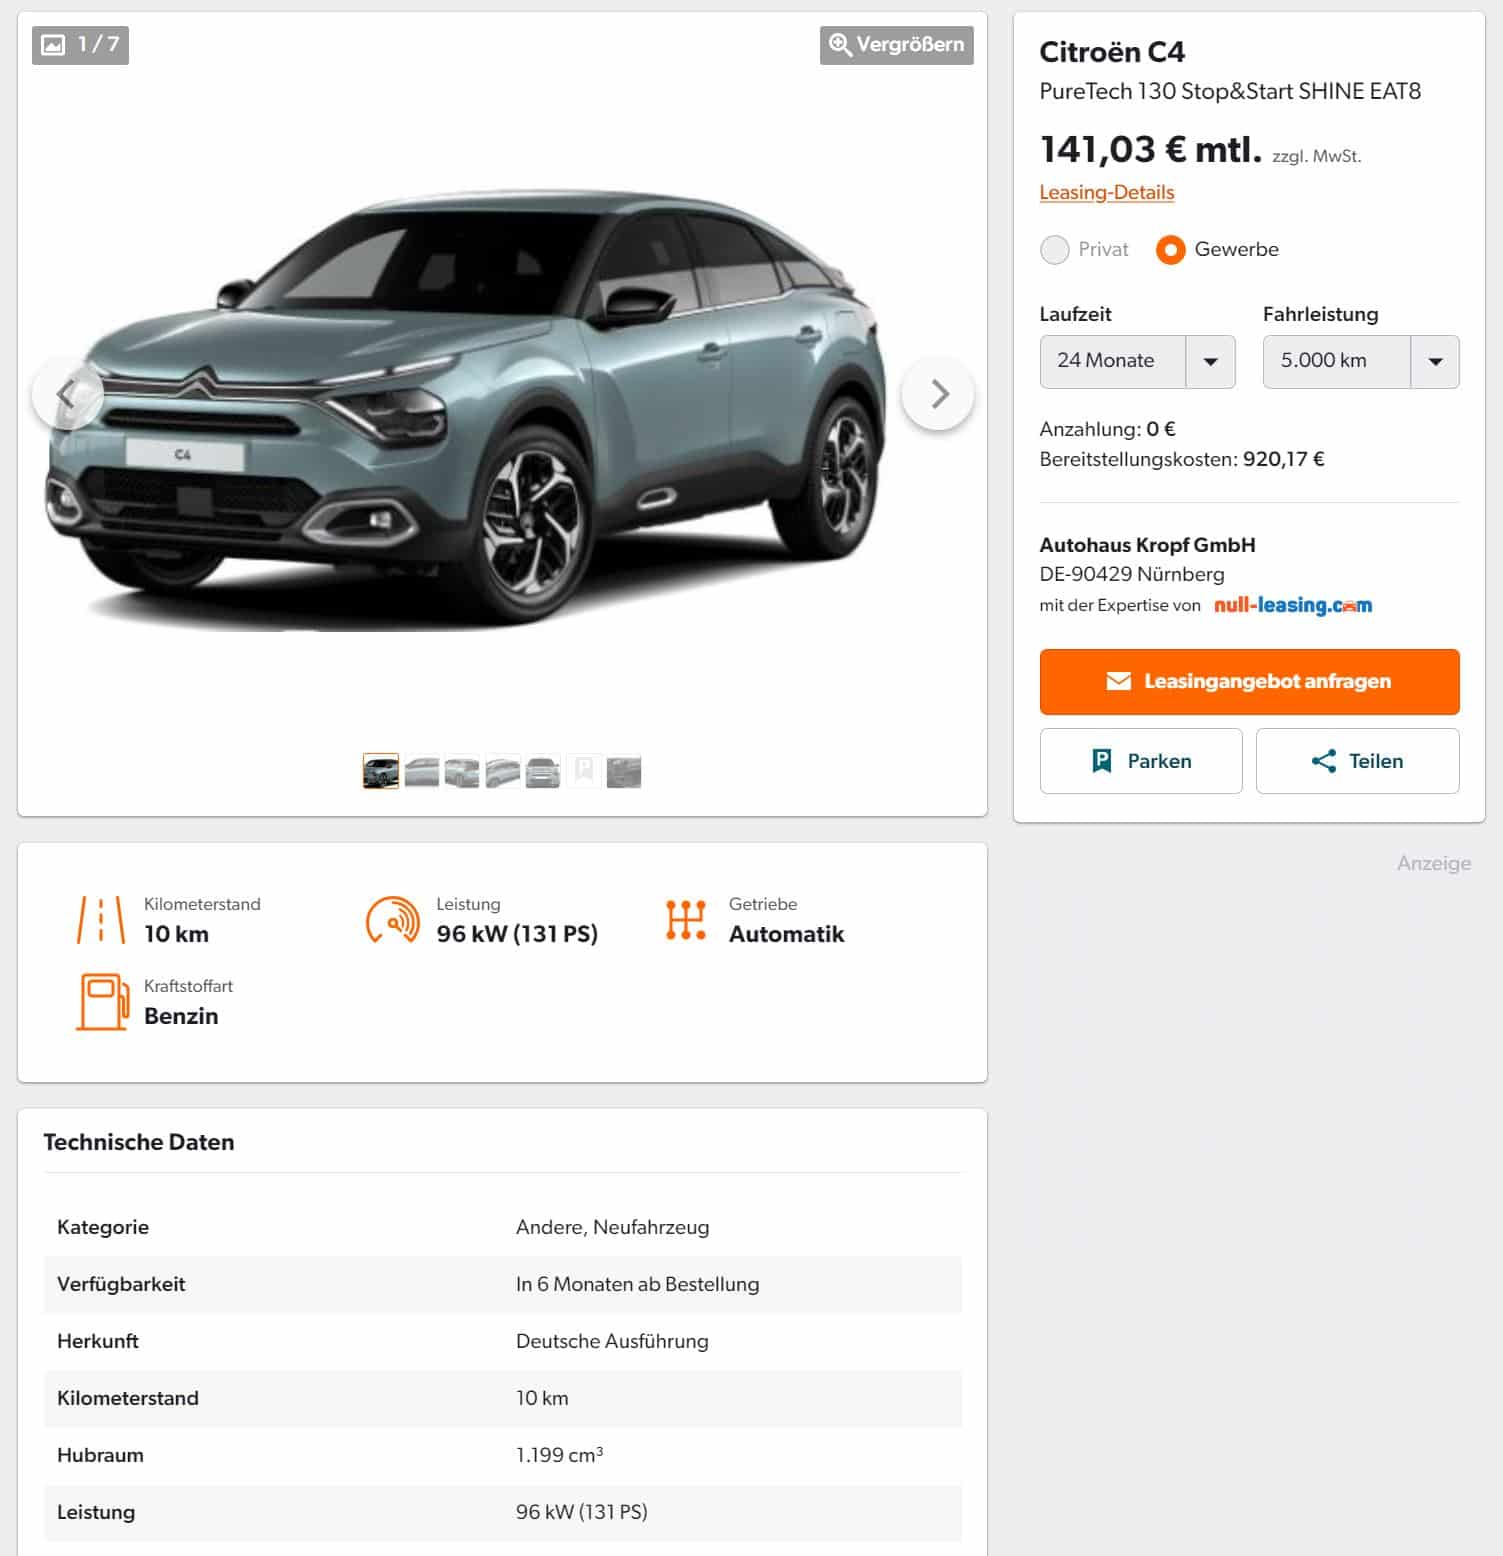Click the gear shift Getriebe icon
The image size is (1503, 1556).
(686, 919)
